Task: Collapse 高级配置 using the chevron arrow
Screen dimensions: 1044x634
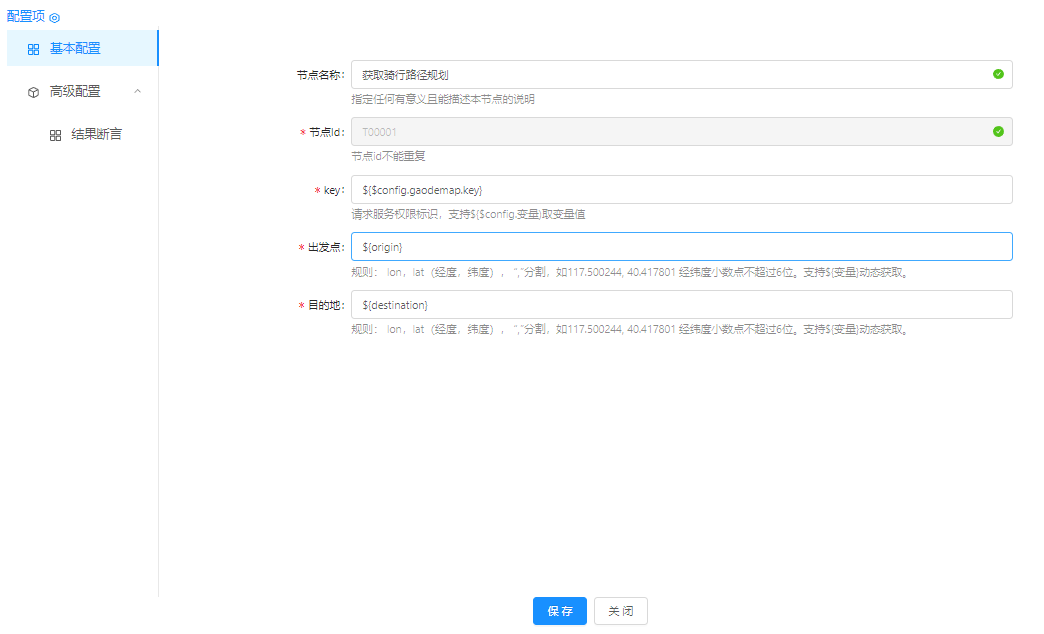Action: click(x=138, y=92)
